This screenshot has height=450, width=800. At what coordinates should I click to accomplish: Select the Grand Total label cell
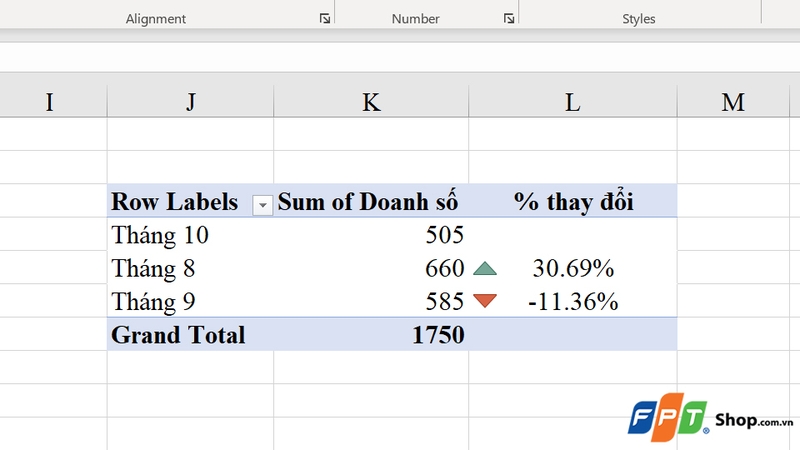click(x=178, y=335)
